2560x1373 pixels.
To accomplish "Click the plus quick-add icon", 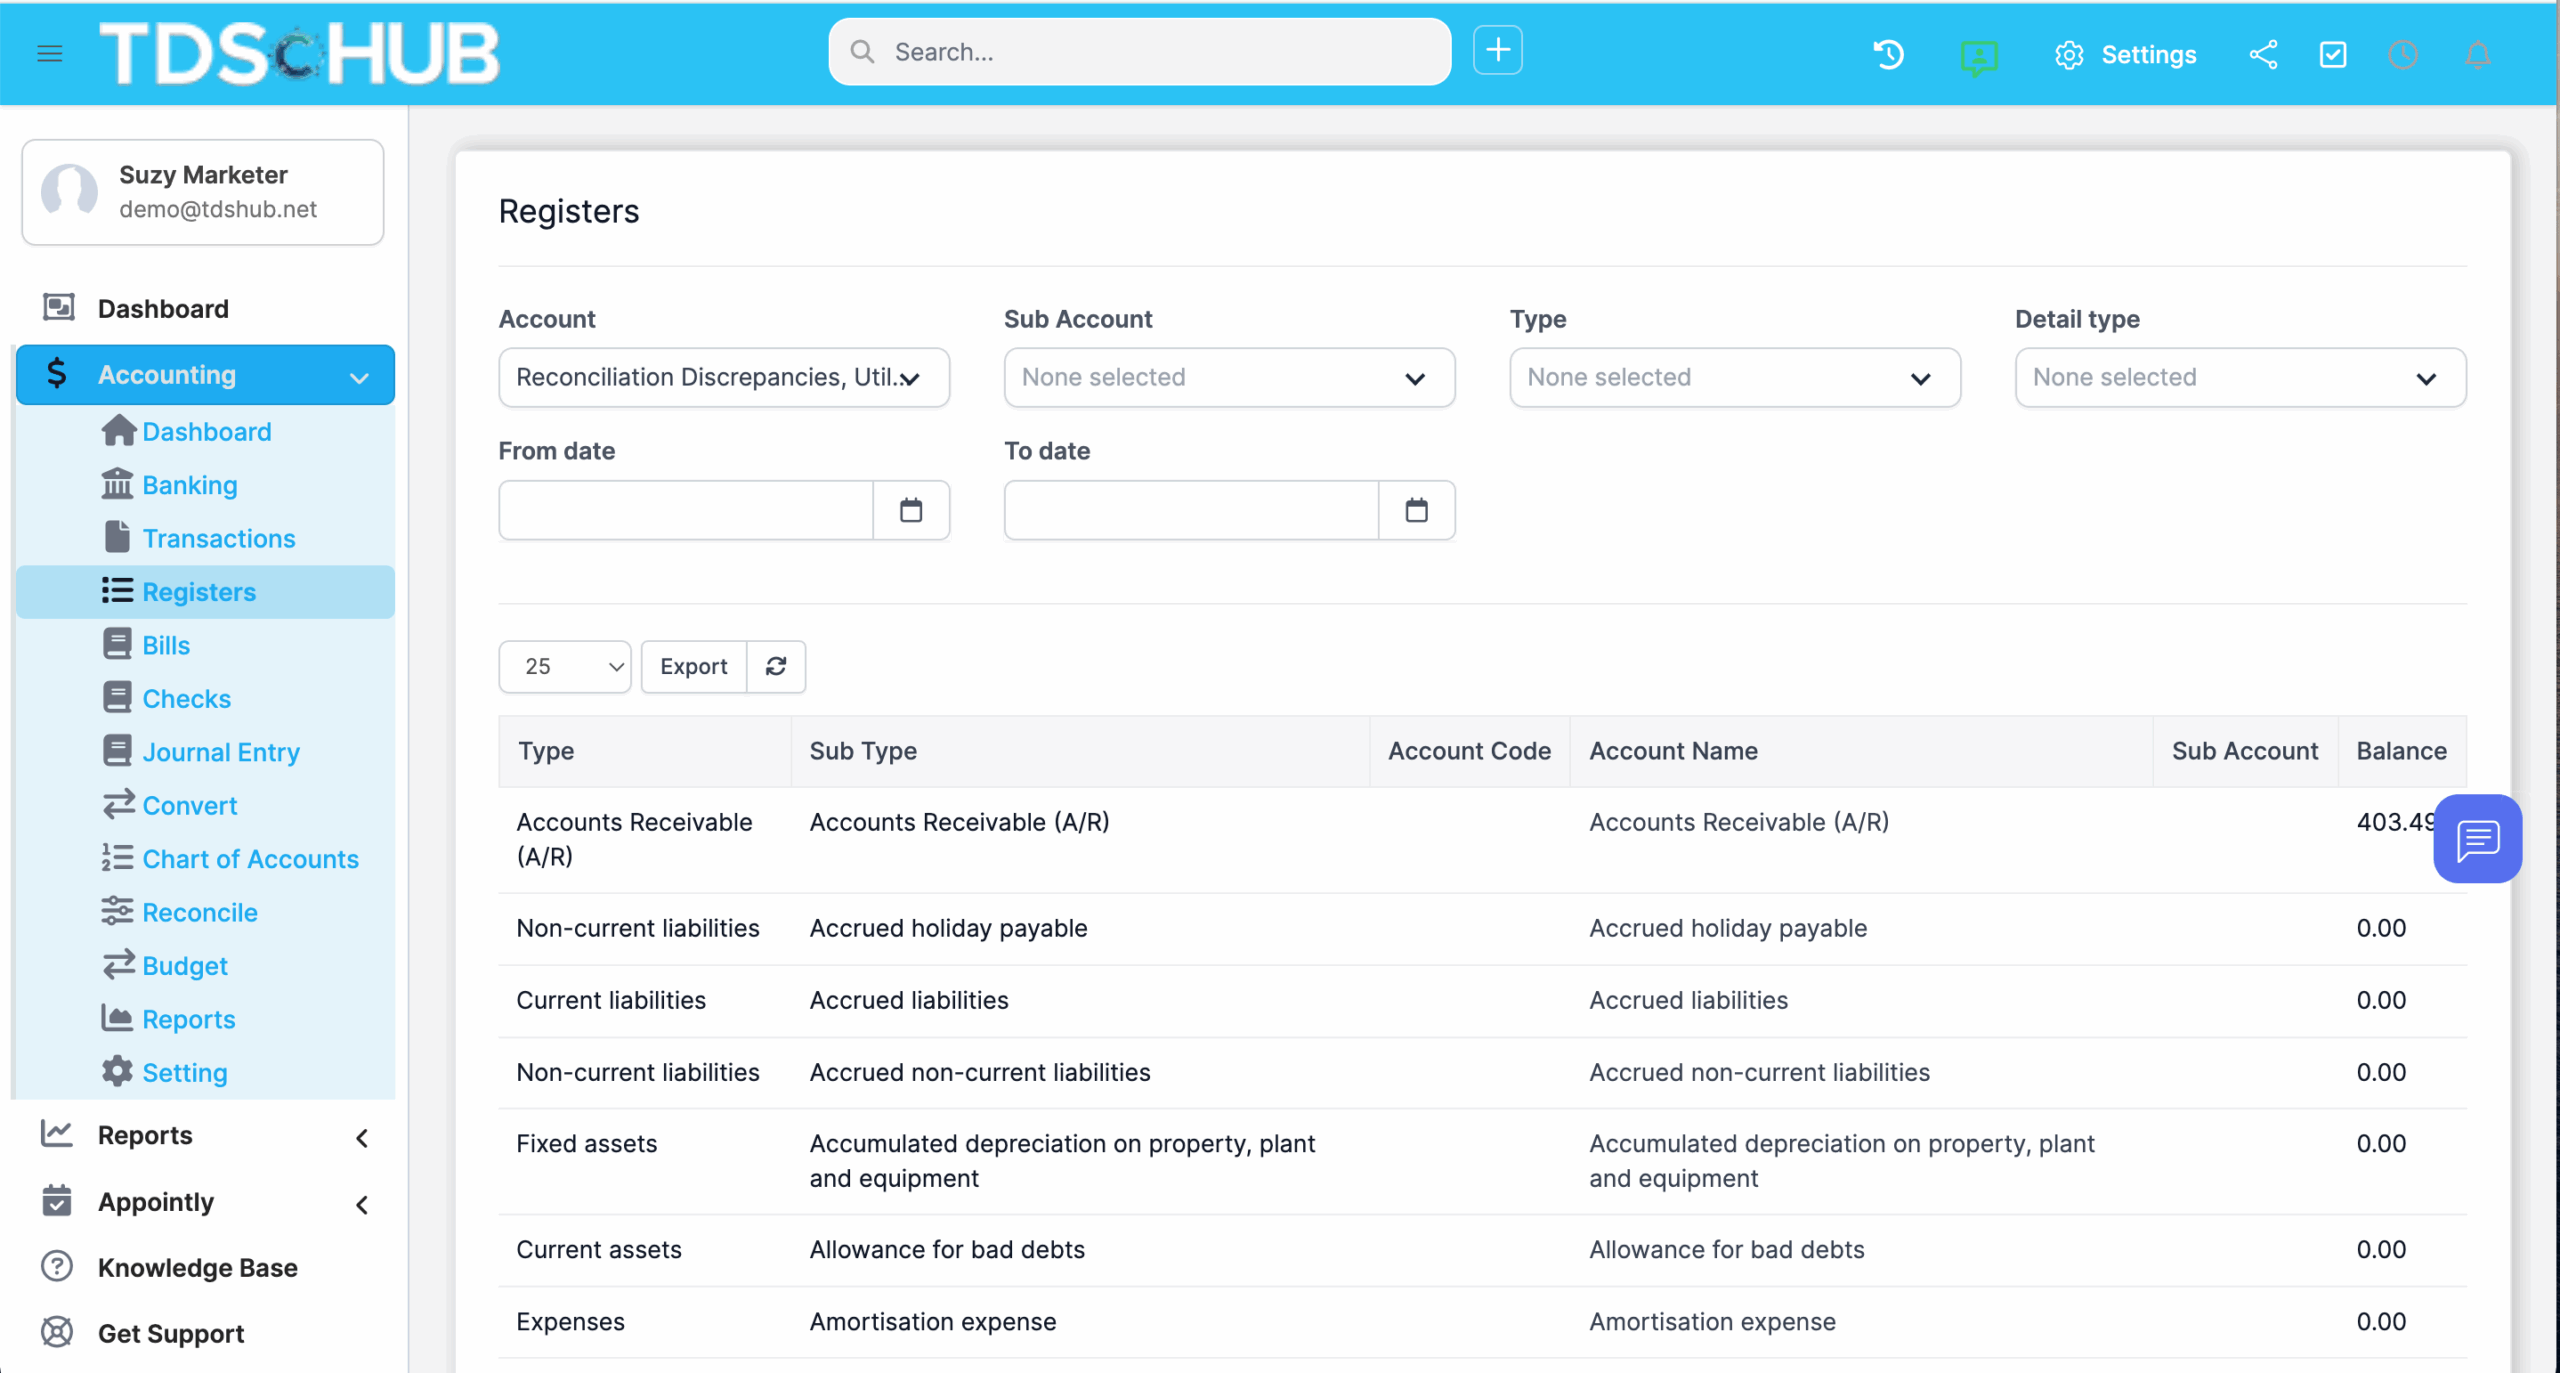I will click(x=1497, y=50).
